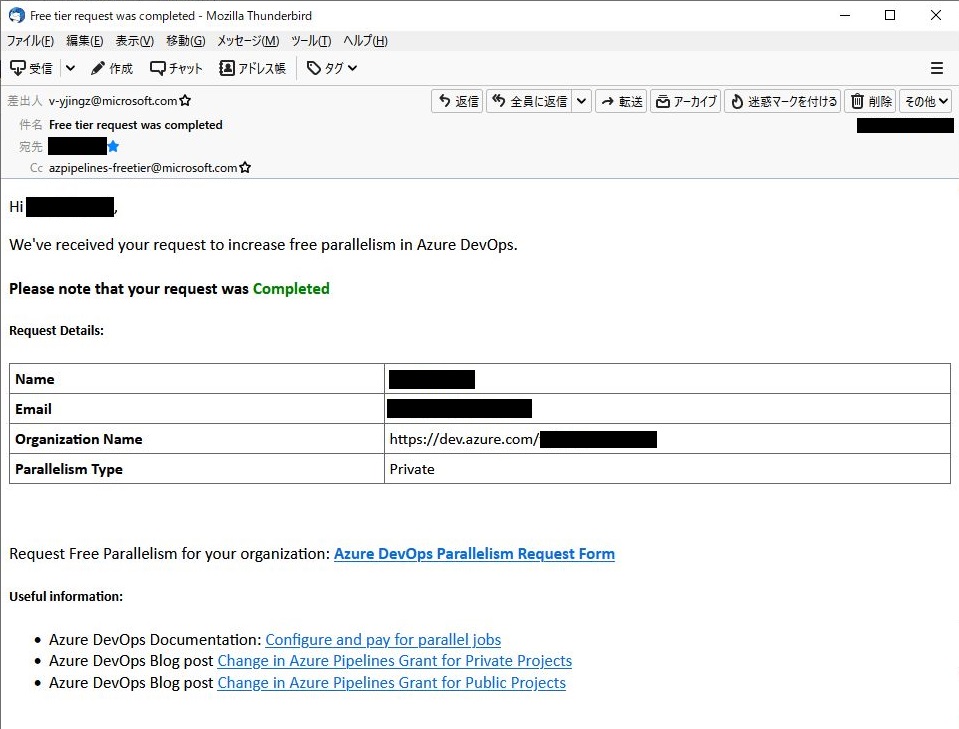Expand the 受信 dropdown arrow
The width and height of the screenshot is (959, 729).
click(70, 68)
